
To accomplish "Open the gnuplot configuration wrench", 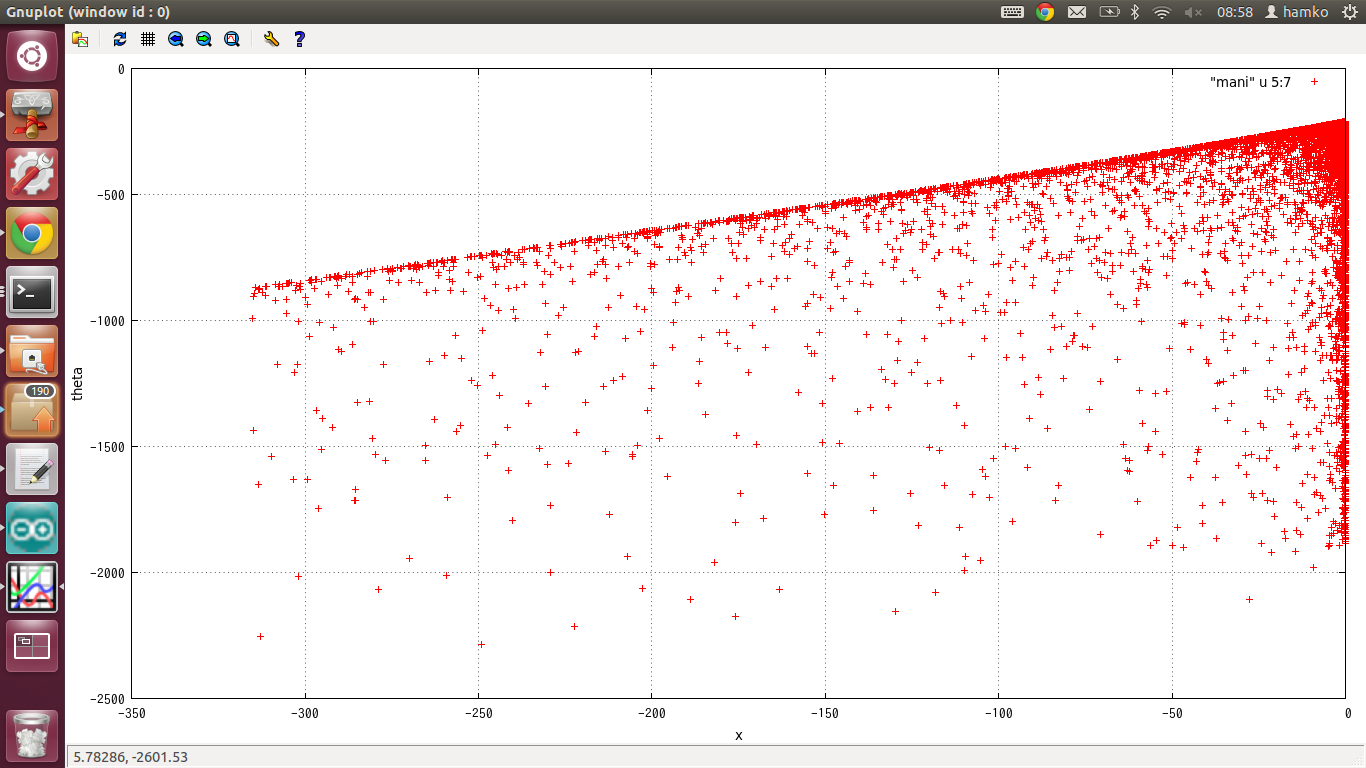I will click(270, 39).
